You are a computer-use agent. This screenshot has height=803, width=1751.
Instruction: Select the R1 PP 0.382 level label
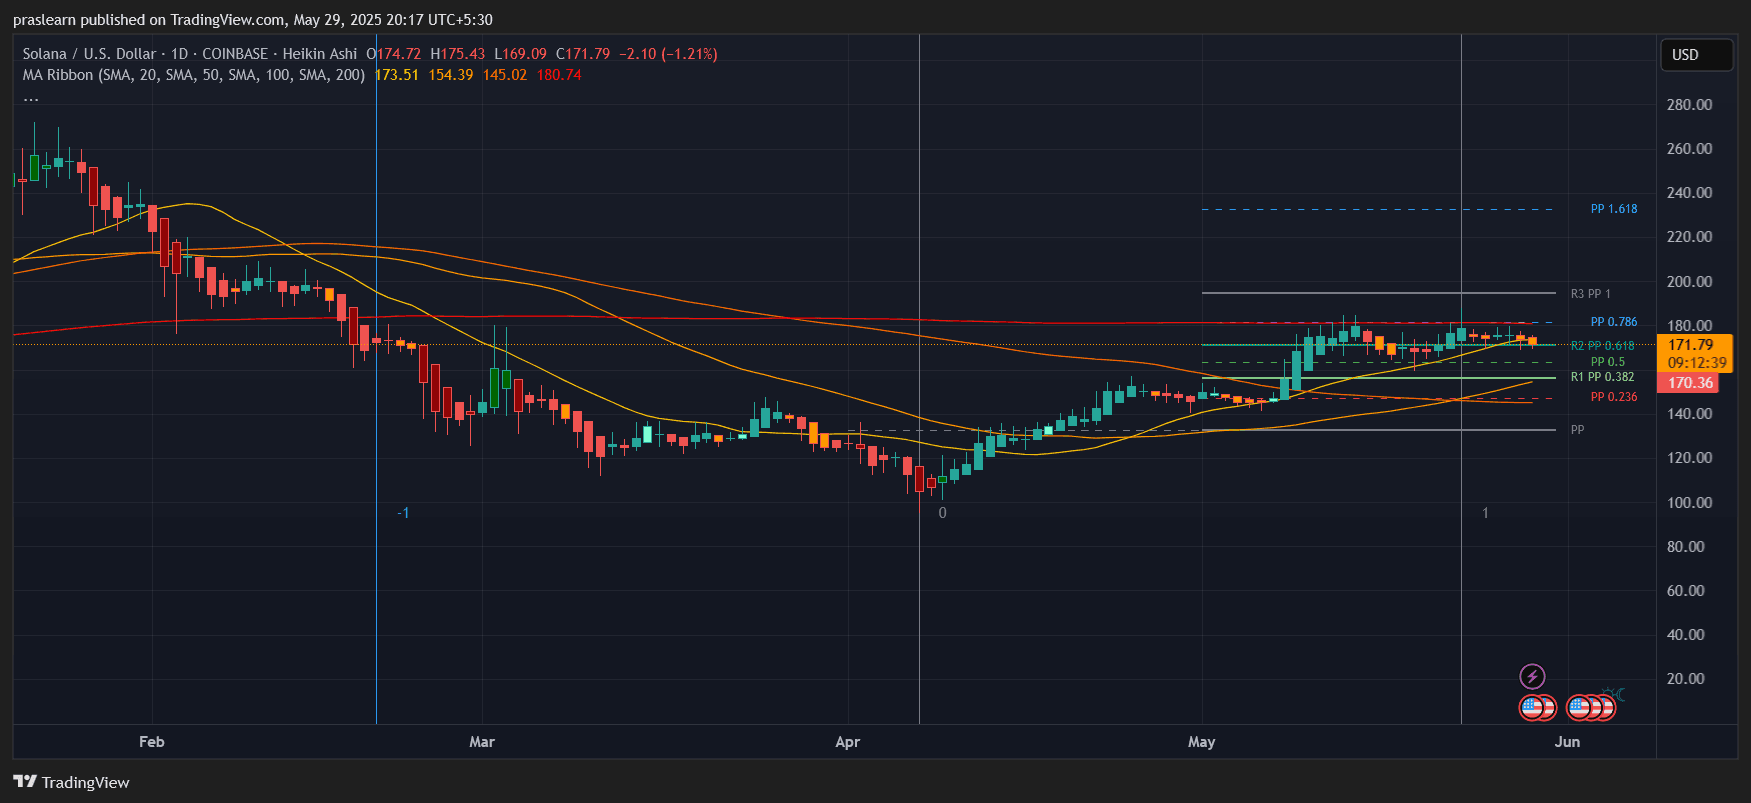1603,377
